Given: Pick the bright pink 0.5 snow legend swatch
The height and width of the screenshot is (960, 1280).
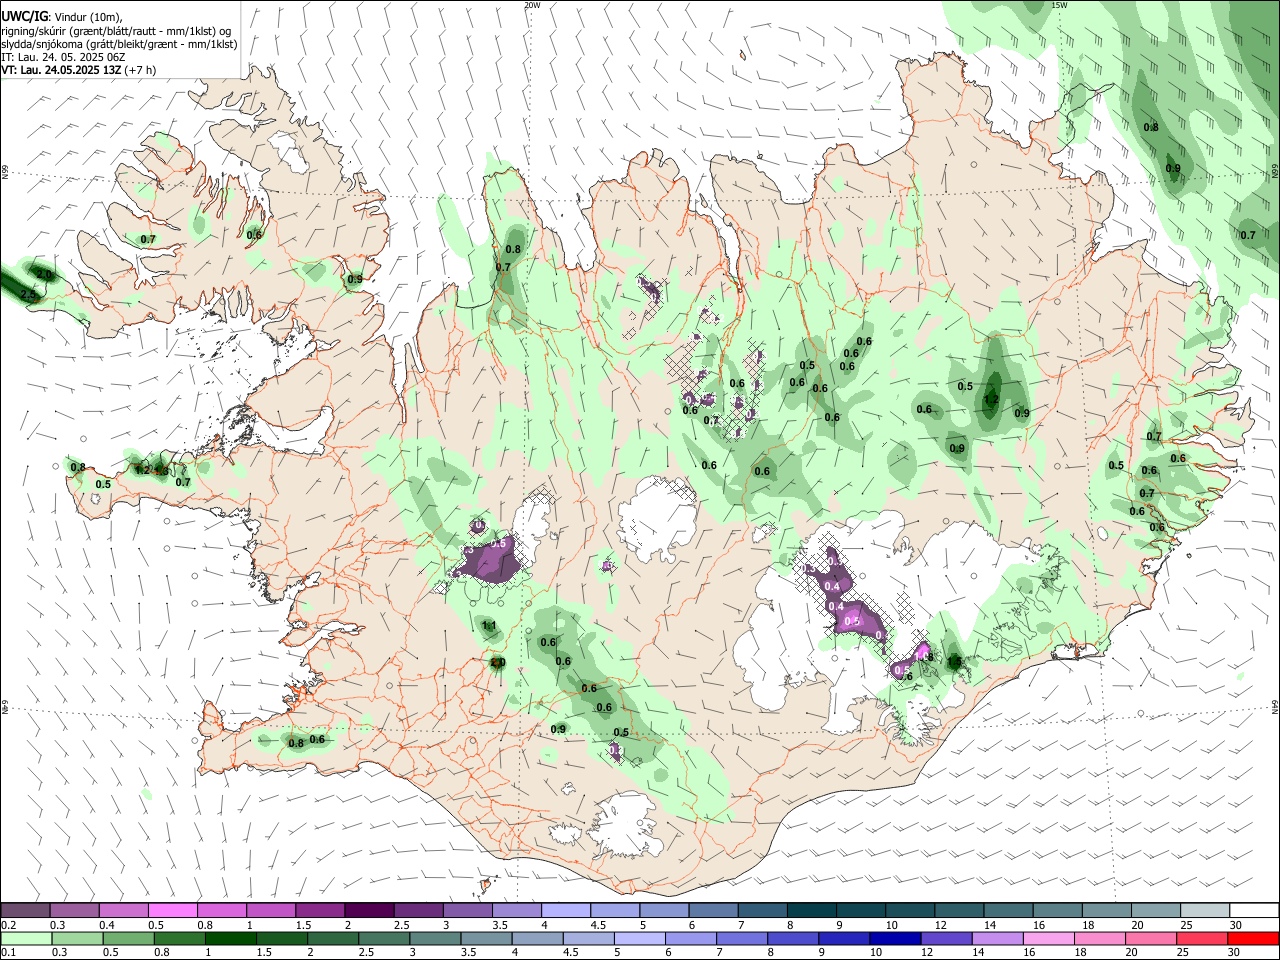Looking at the screenshot, I should 172,911.
